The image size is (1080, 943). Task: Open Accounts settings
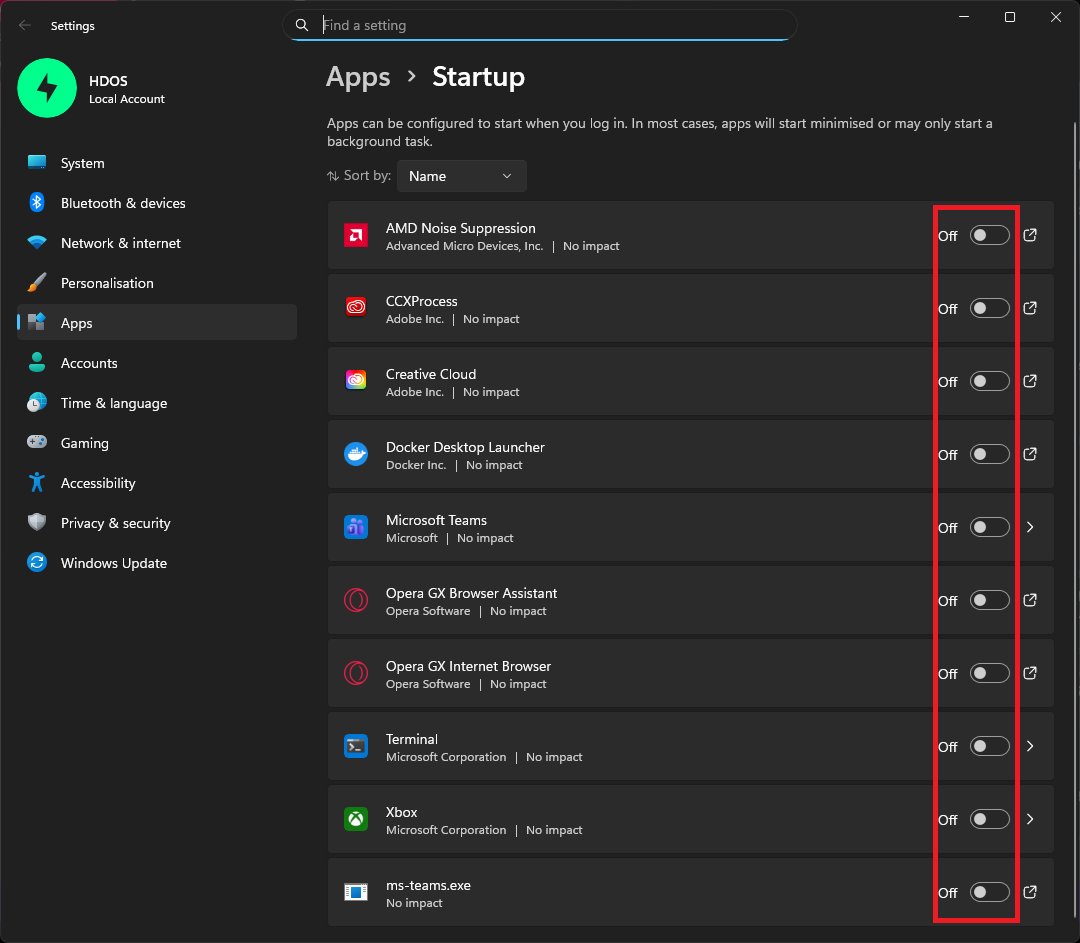pyautogui.click(x=157, y=363)
